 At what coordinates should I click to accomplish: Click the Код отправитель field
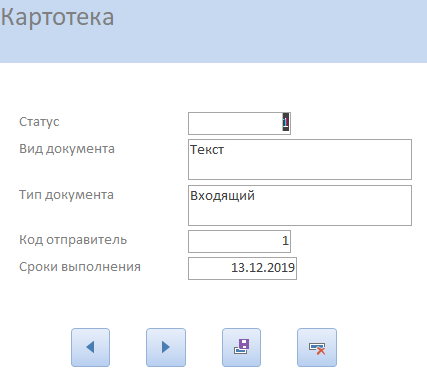[239, 241]
